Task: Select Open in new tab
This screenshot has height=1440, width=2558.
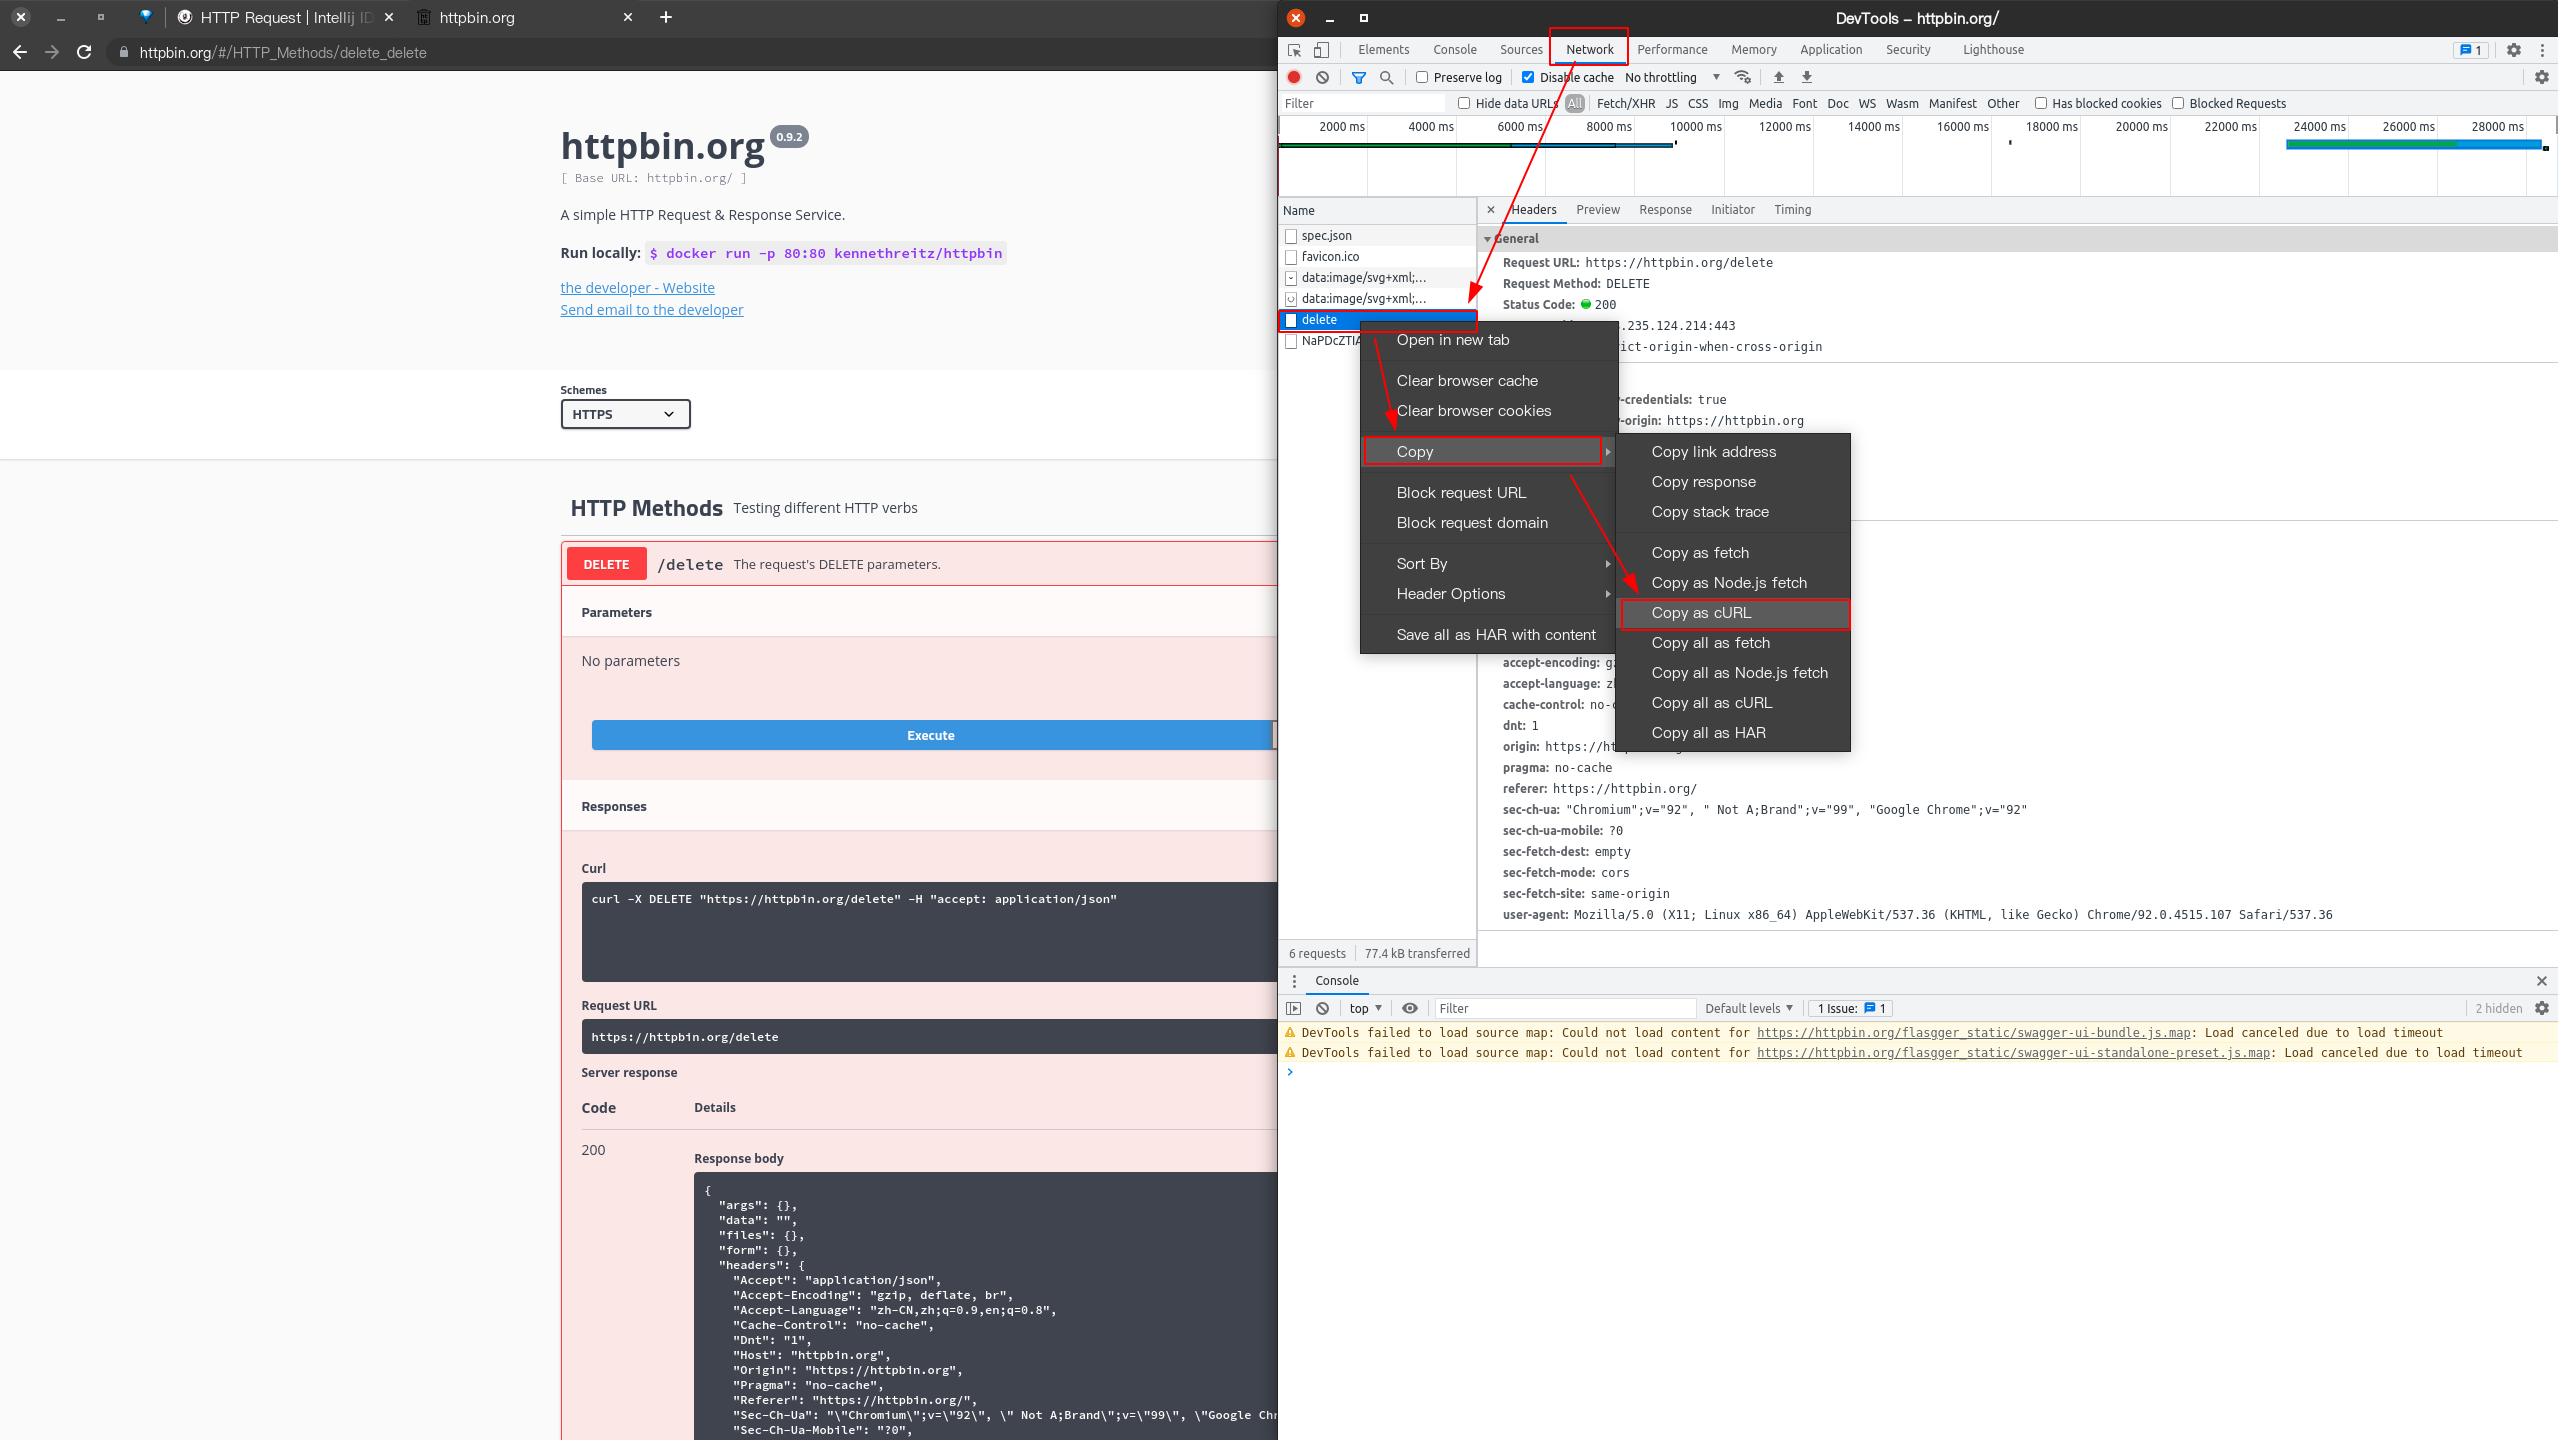Action: coord(1489,340)
